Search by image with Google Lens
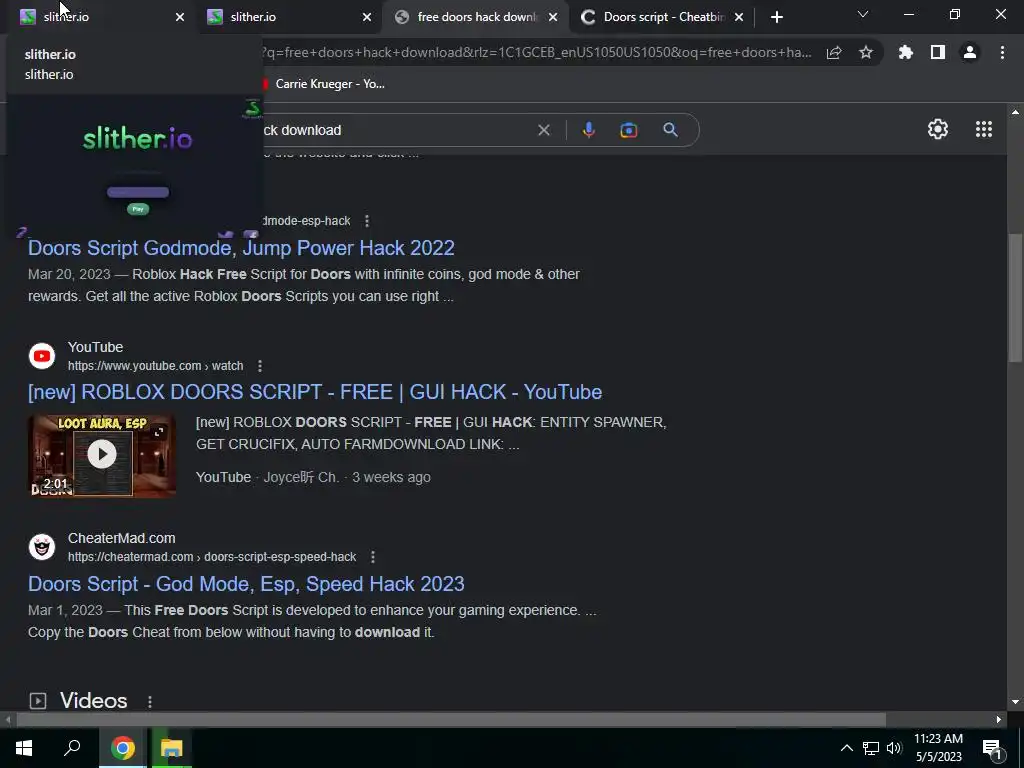The height and width of the screenshot is (768, 1024). tap(628, 130)
